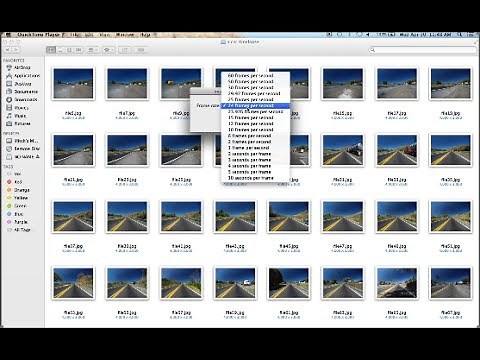
Task: Select the file37.jpg thumbnail
Action: coord(73,216)
